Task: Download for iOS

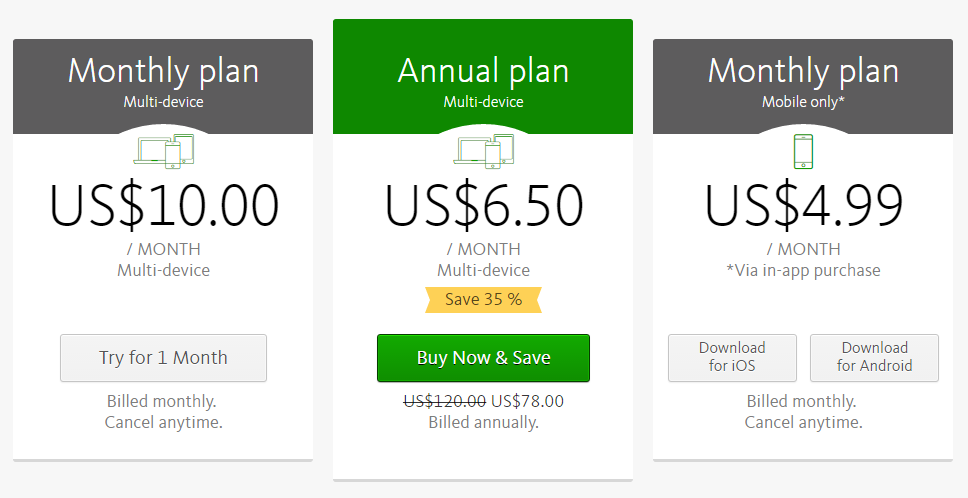Action: [732, 358]
